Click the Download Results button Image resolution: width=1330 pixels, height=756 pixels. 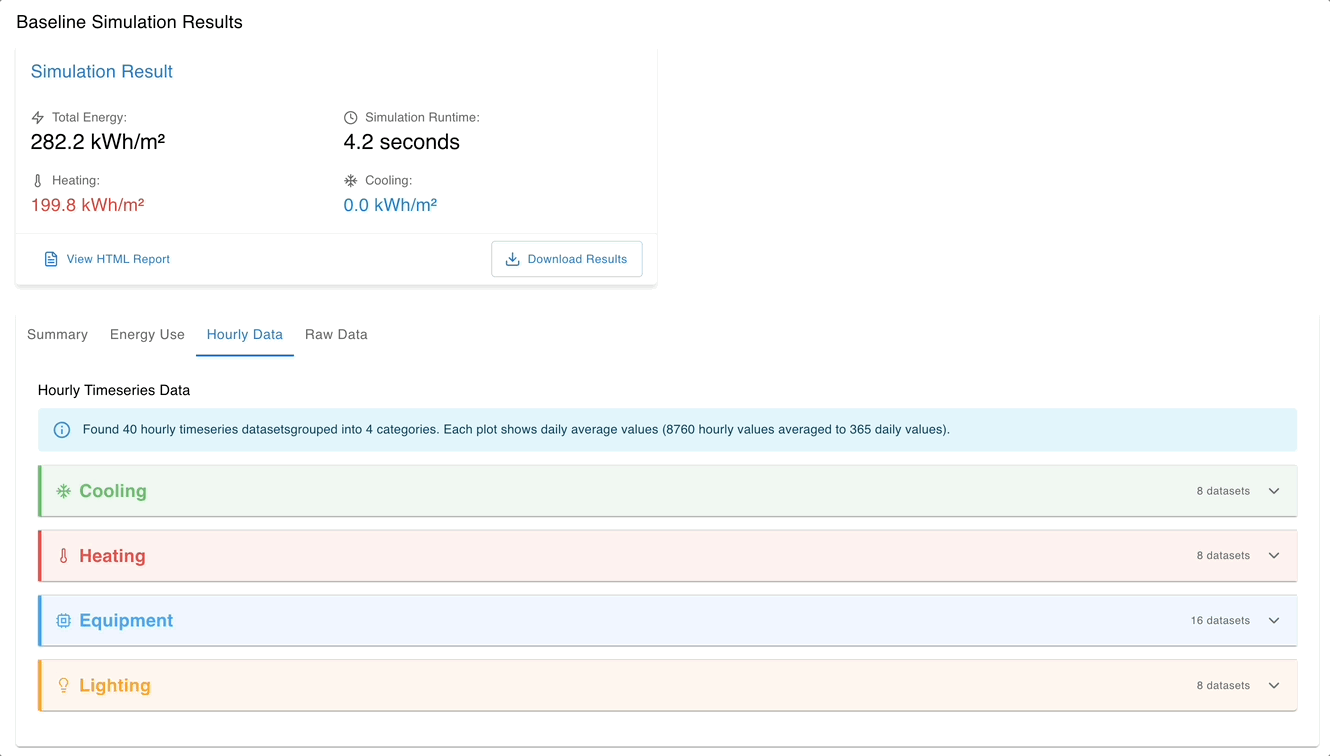pyautogui.click(x=566, y=259)
